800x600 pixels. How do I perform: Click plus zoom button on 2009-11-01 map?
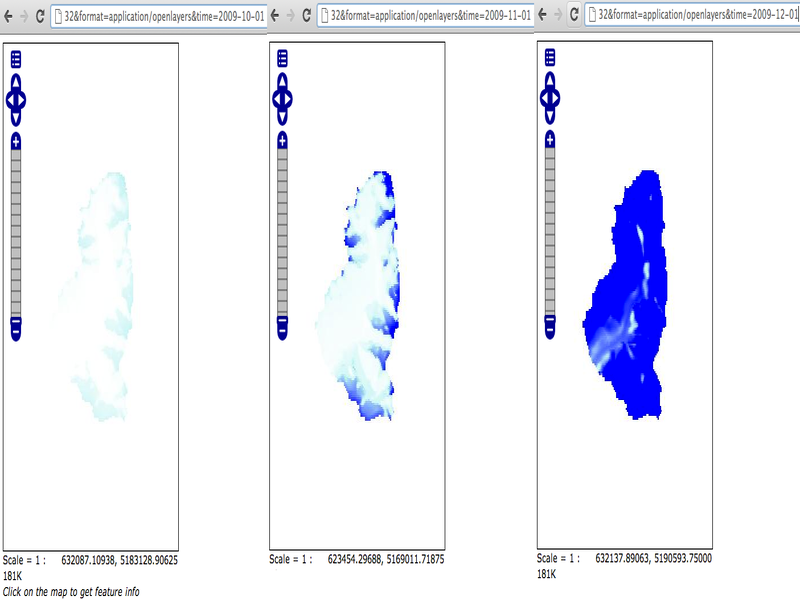(x=282, y=142)
